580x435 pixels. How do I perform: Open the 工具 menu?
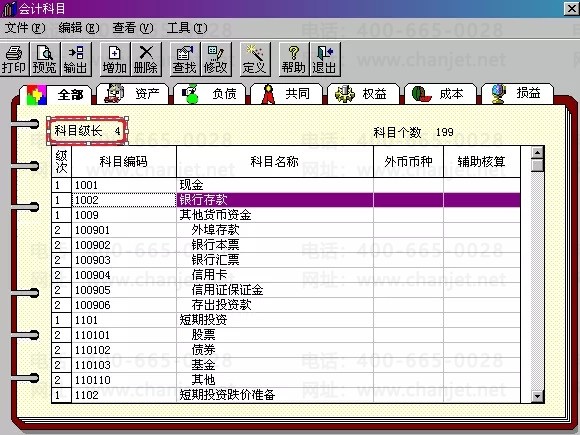point(187,28)
